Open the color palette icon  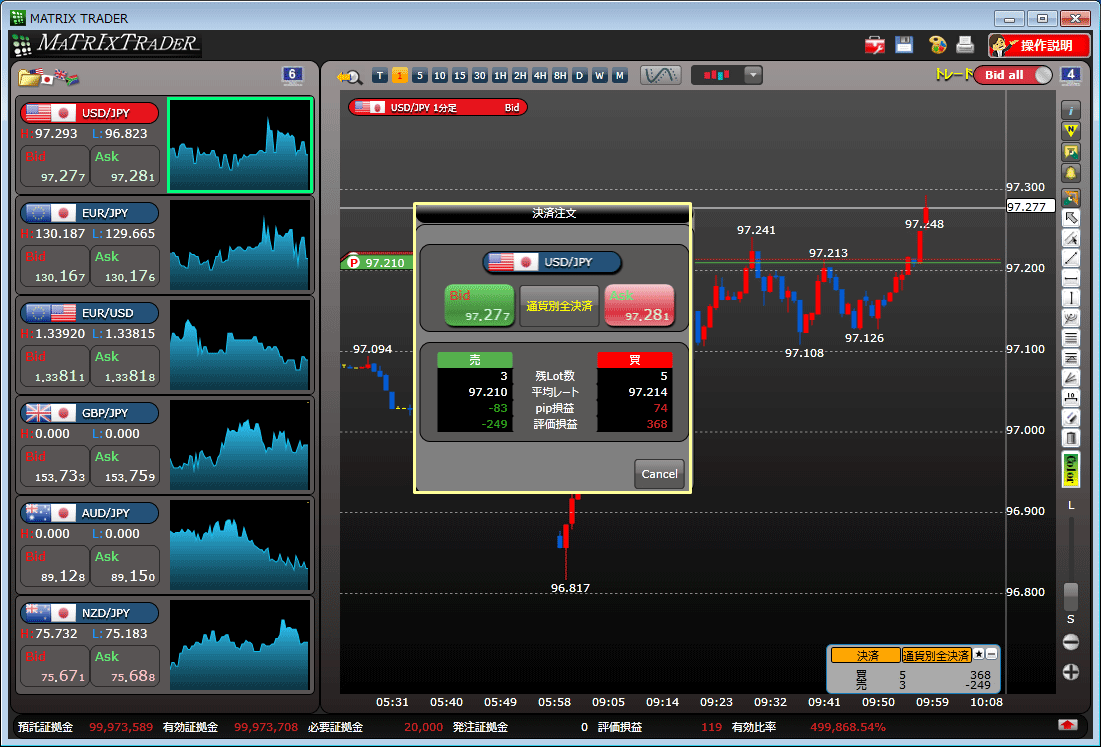[x=937, y=45]
